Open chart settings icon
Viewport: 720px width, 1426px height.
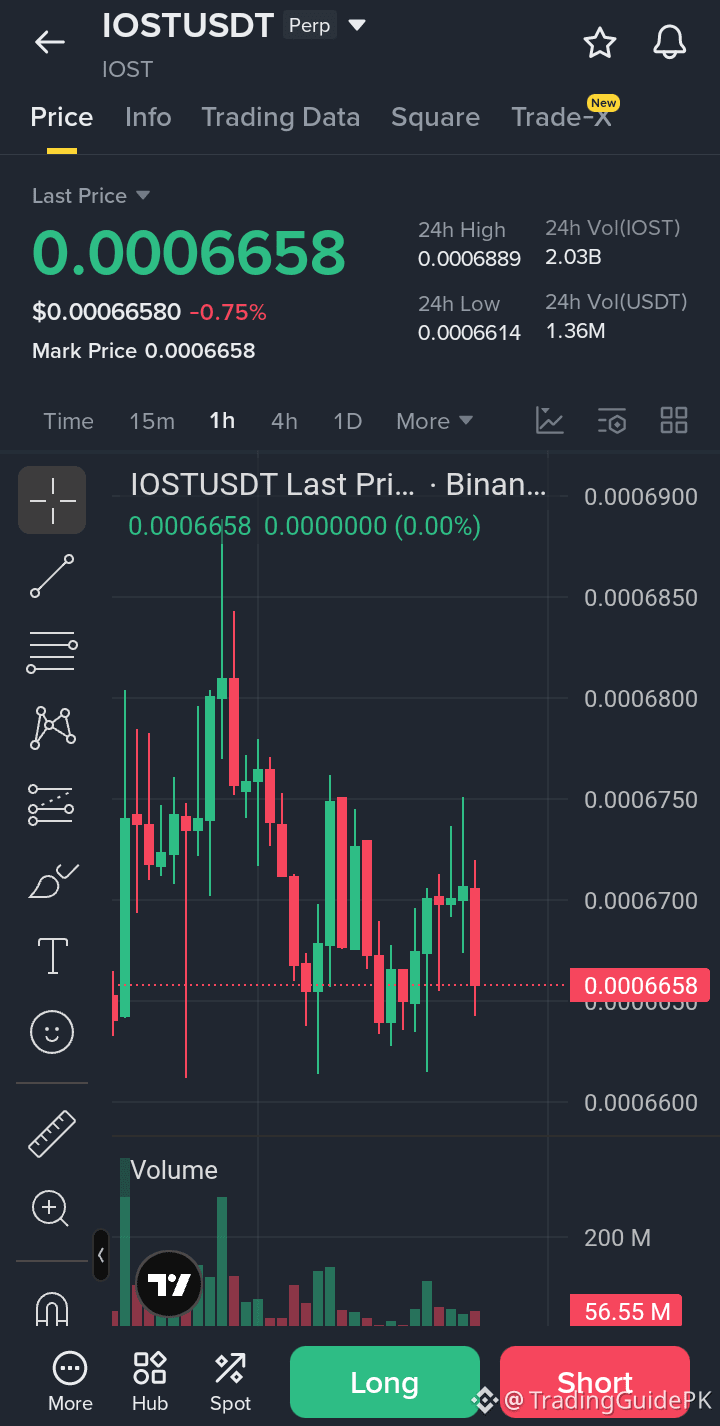click(x=612, y=421)
